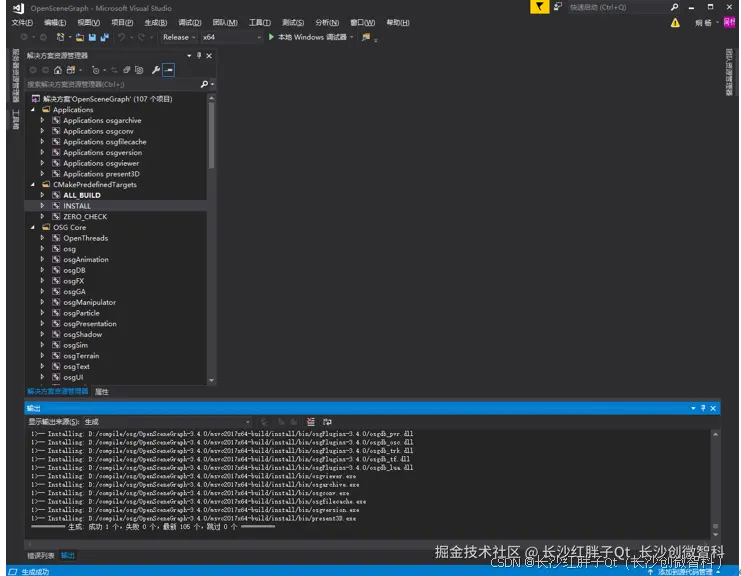
Task: Select the OpenSceneGraph solution root node
Action: pyautogui.click(x=107, y=99)
